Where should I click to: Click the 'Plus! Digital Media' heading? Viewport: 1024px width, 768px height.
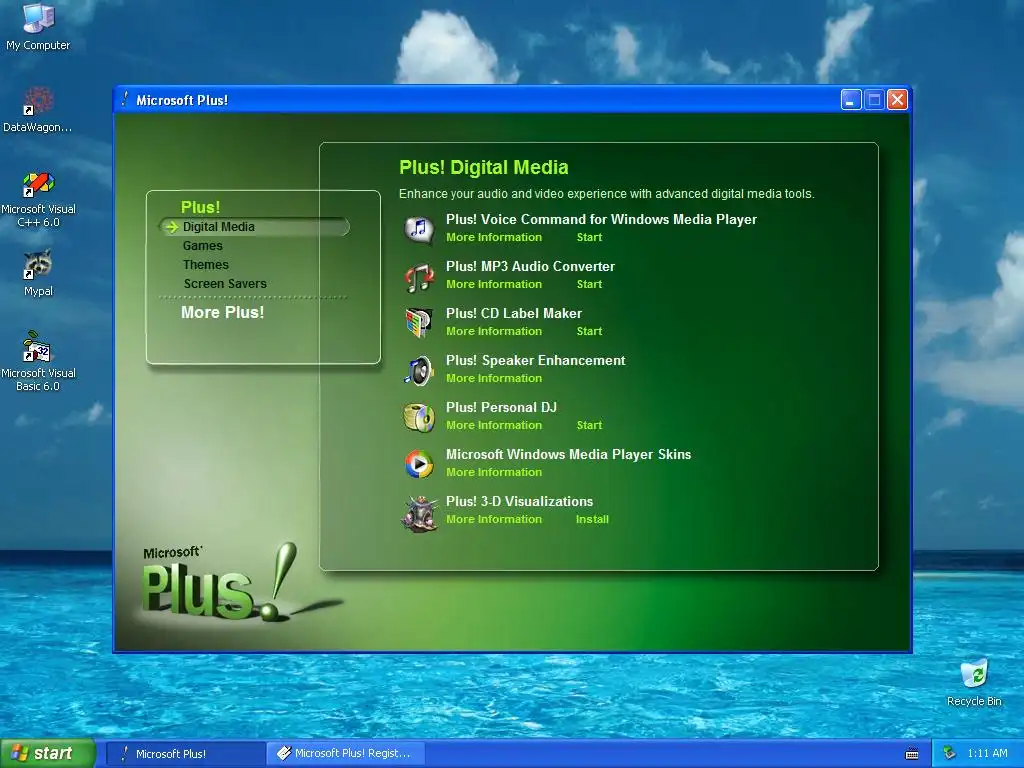484,167
